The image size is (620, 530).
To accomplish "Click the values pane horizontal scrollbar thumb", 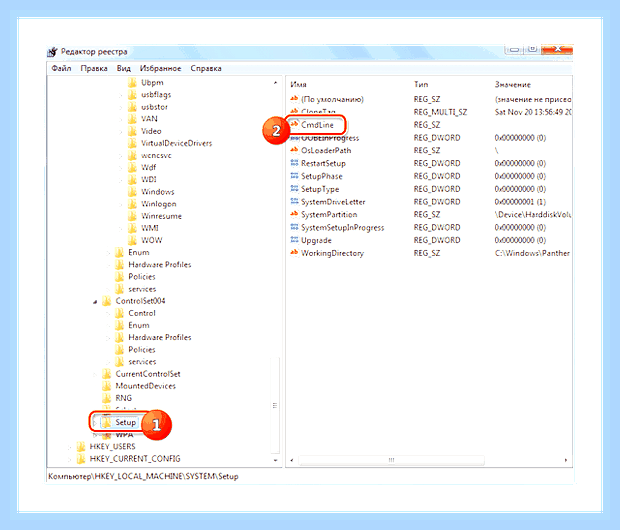I will point(391,460).
